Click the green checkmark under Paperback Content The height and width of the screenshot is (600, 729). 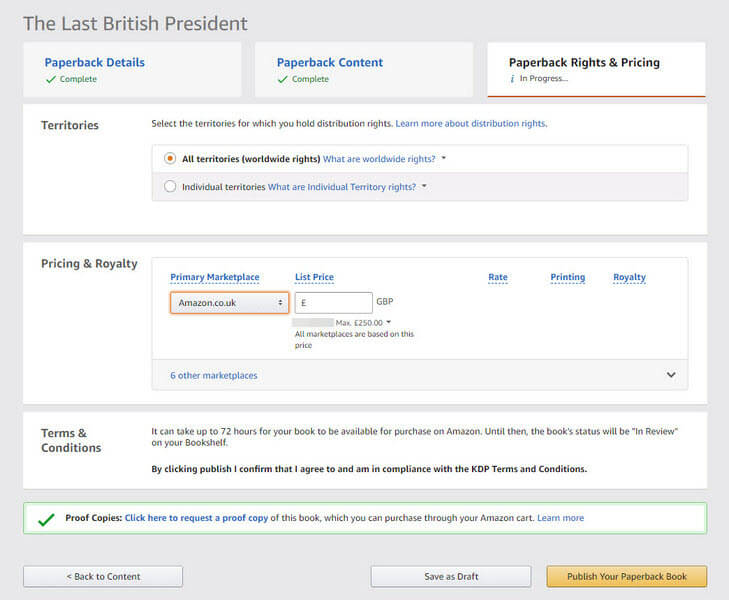[x=283, y=79]
